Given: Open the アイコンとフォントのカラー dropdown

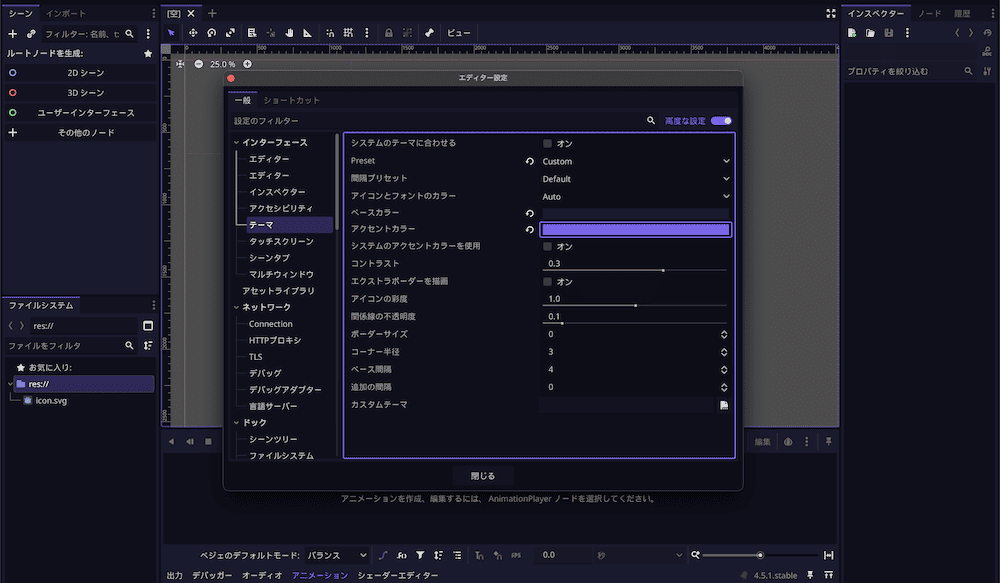Looking at the screenshot, I should coord(636,196).
